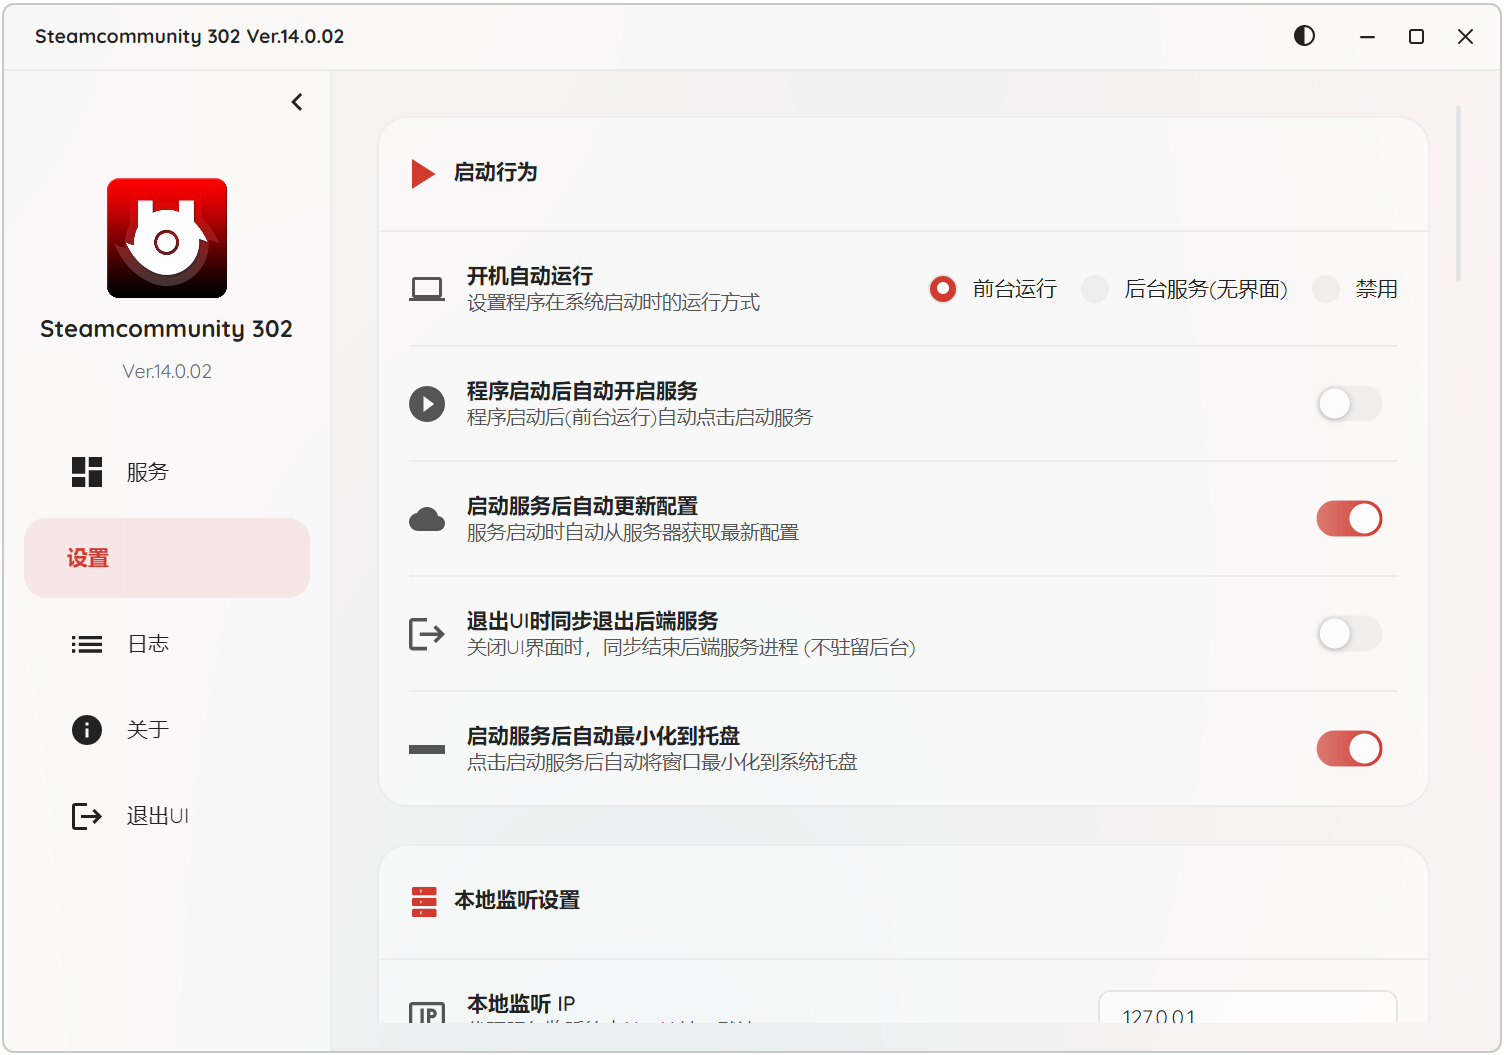Toggle the dark/light theme icon

pos(1304,36)
